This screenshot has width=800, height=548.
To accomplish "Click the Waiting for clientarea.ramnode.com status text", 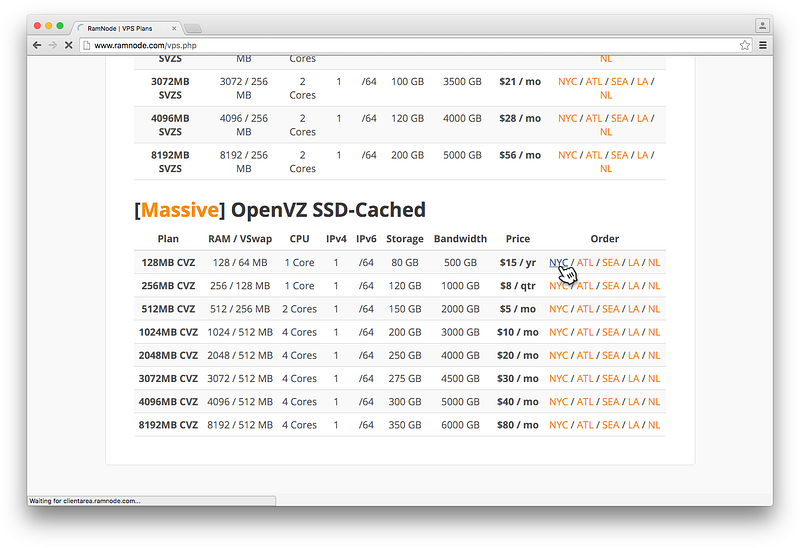I will point(85,501).
